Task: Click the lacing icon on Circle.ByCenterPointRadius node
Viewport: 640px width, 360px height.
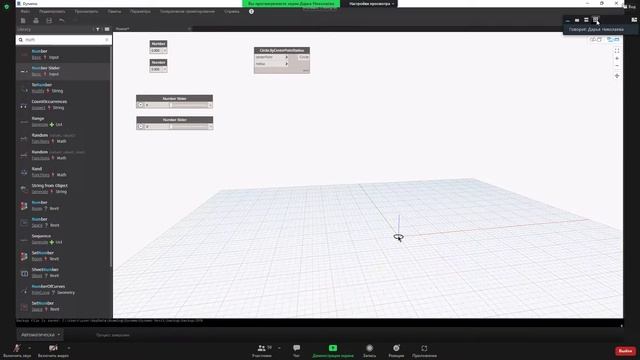Action: [306, 71]
